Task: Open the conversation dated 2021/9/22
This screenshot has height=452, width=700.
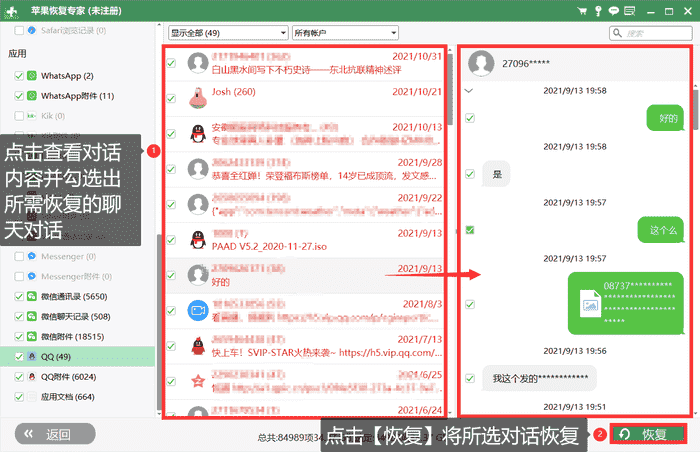Action: click(x=304, y=205)
